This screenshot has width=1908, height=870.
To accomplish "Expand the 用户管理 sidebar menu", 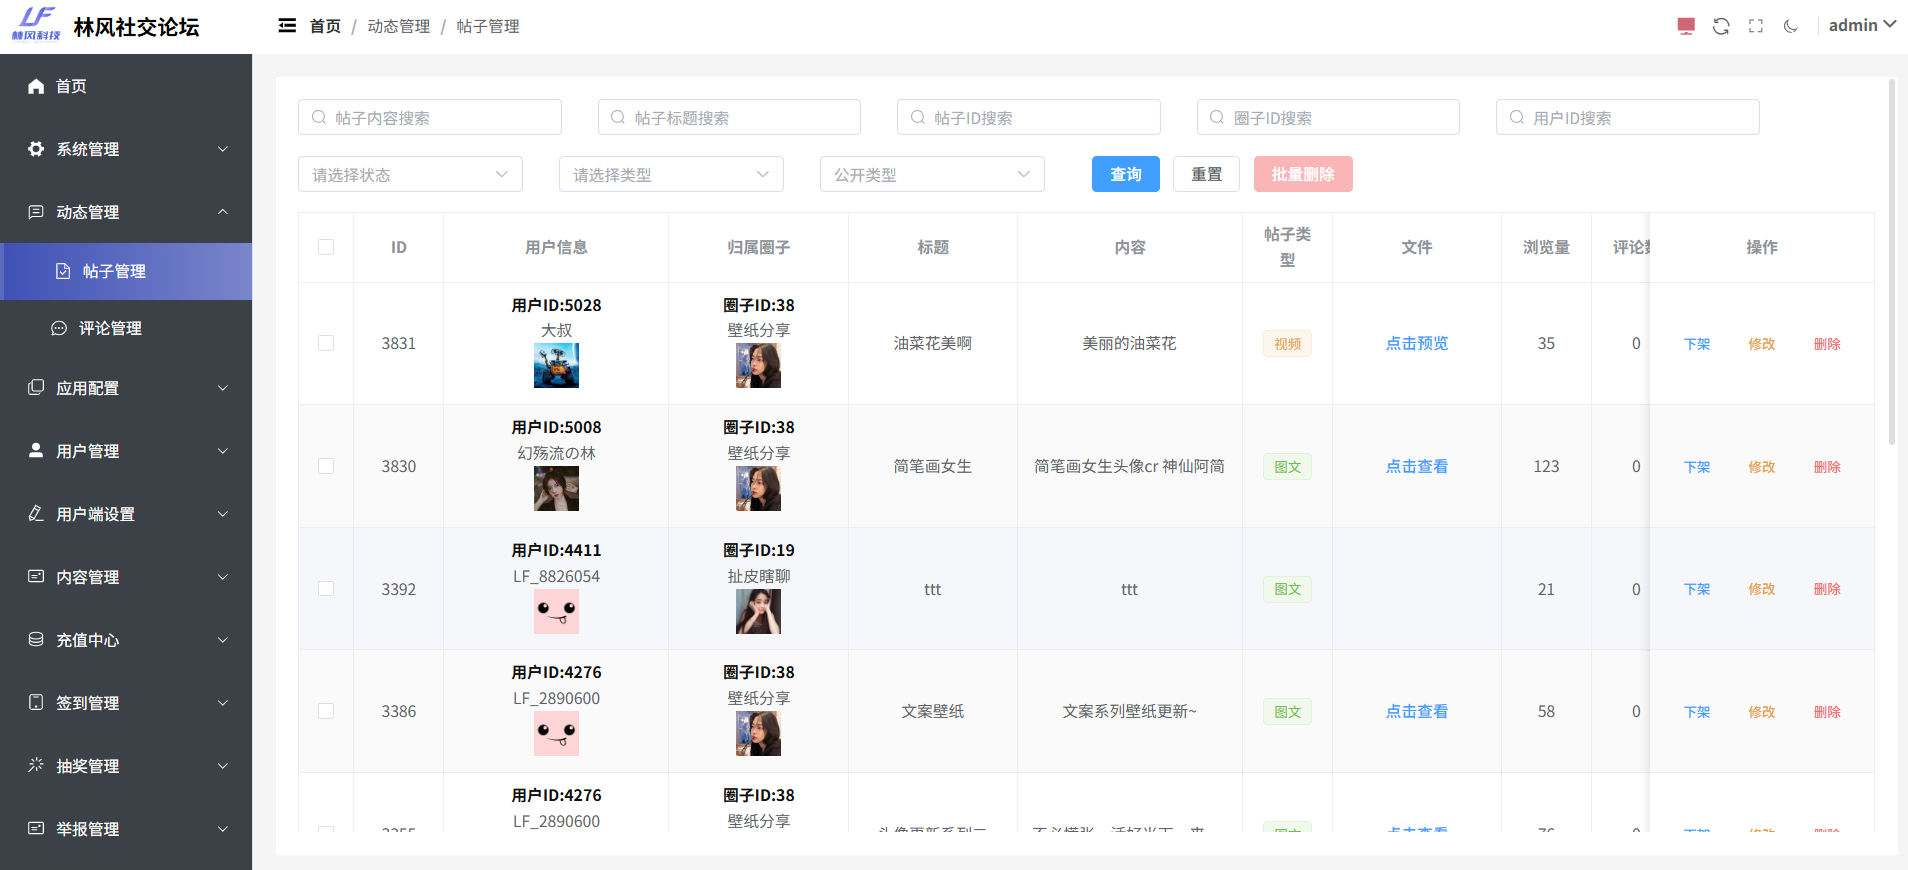I will (126, 451).
